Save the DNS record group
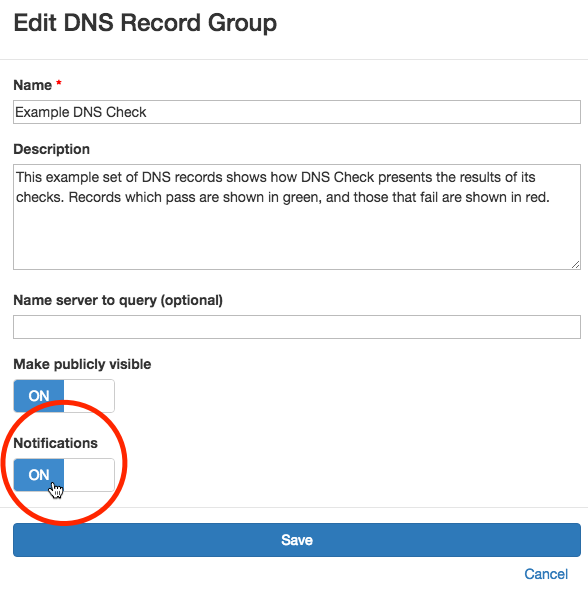 pyautogui.click(x=297, y=540)
